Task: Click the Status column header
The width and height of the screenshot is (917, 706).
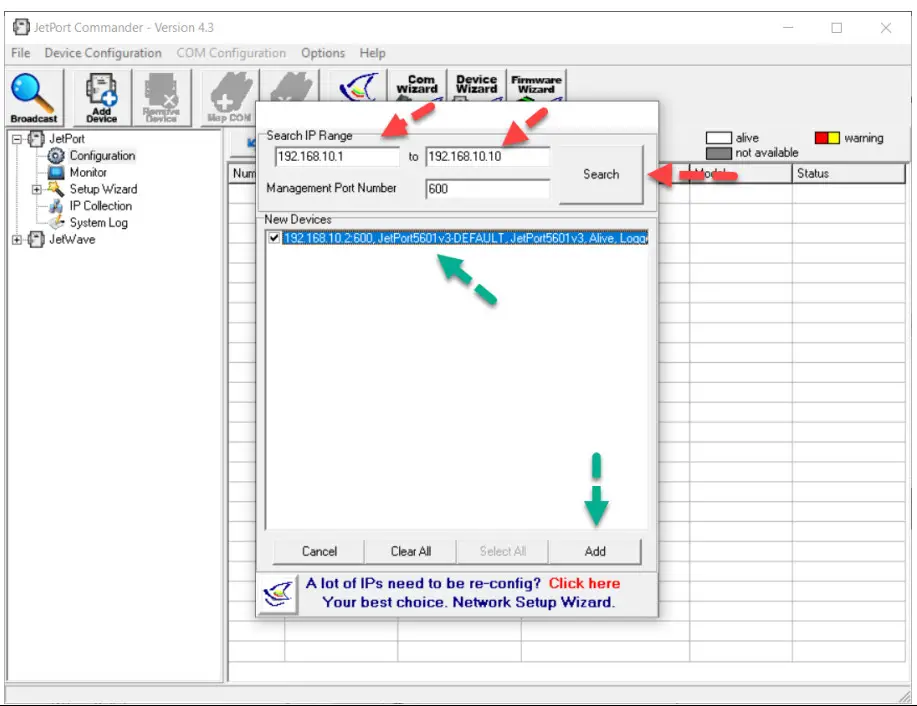Action: pos(848,174)
